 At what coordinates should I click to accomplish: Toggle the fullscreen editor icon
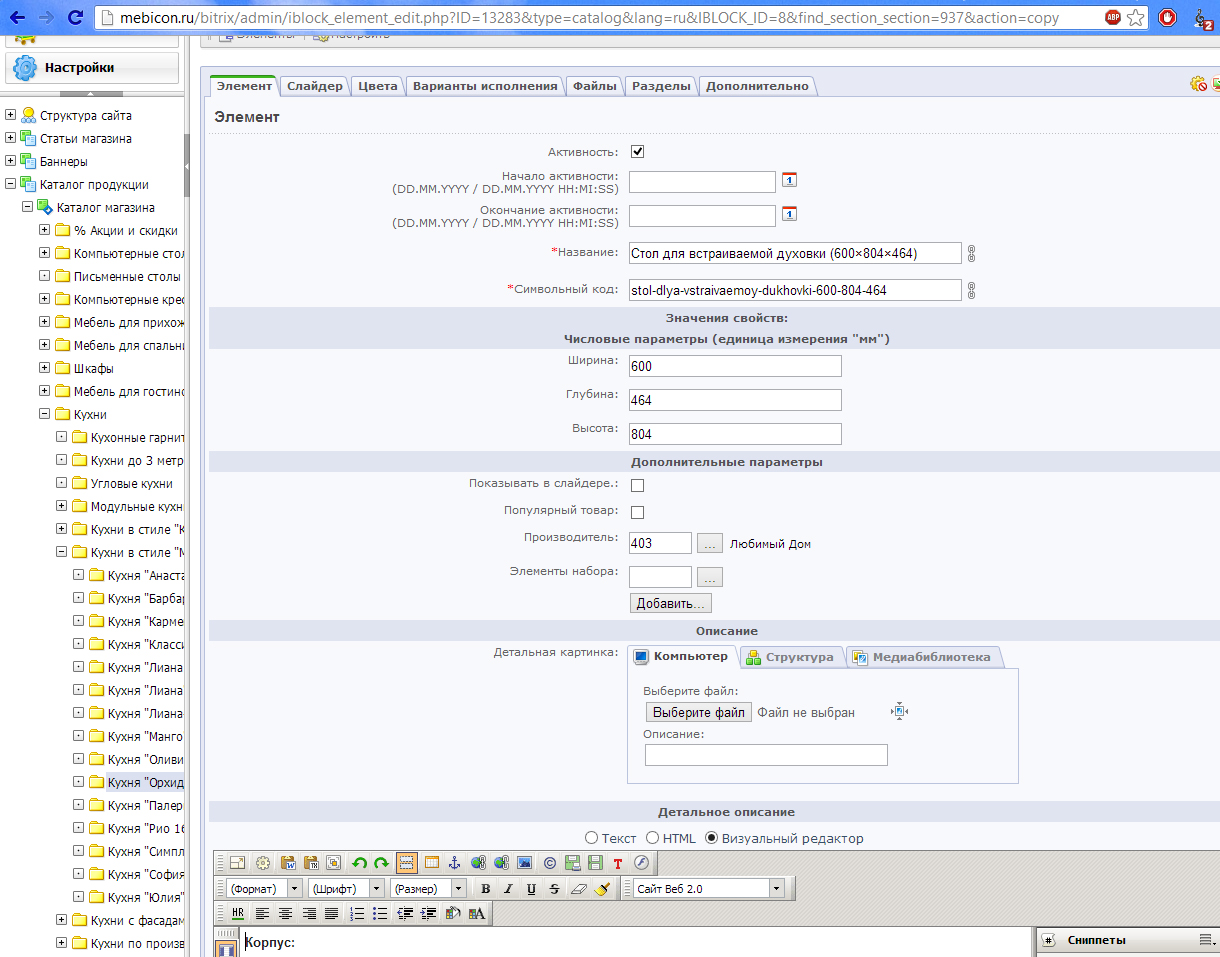point(238,862)
